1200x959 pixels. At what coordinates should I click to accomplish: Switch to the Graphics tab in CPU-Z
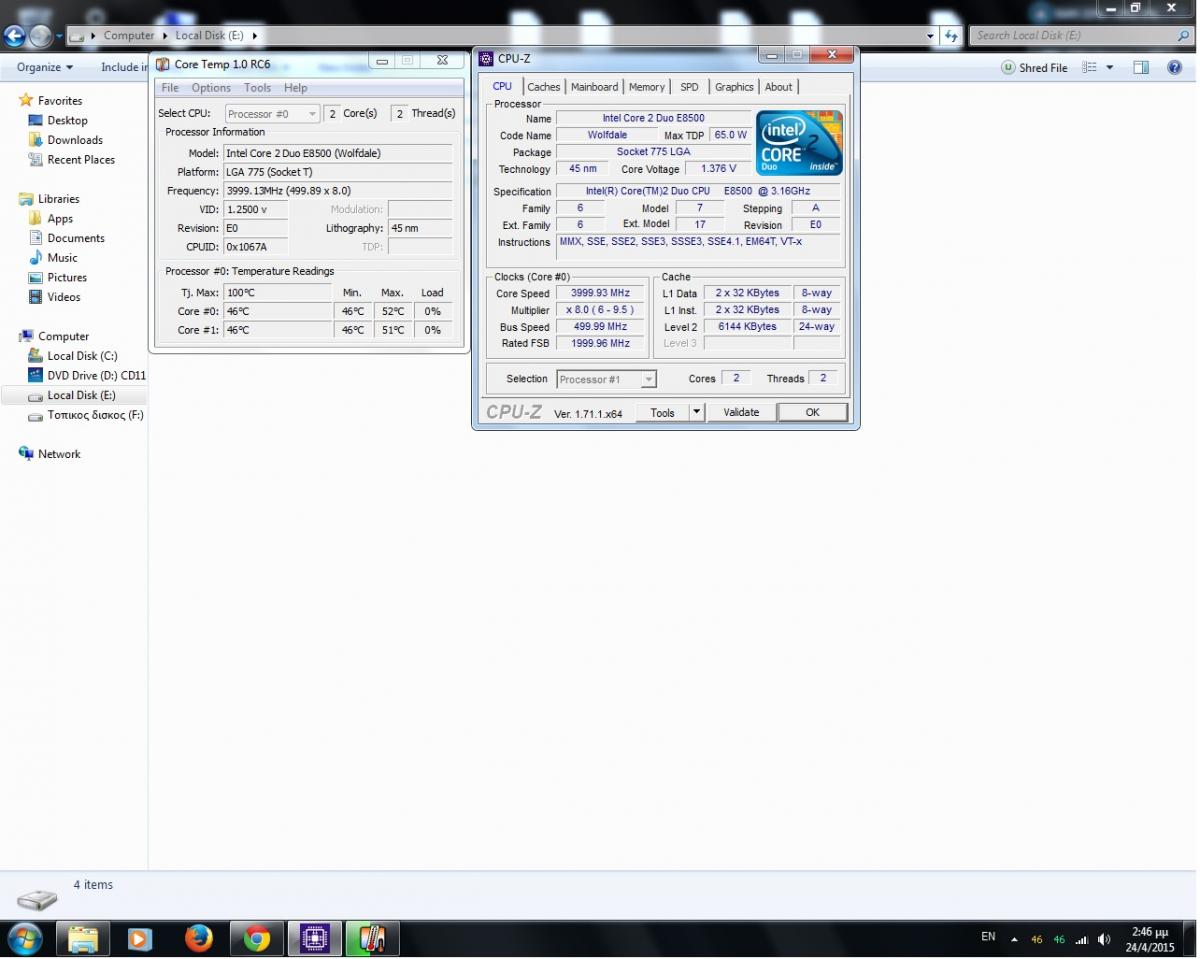[734, 87]
